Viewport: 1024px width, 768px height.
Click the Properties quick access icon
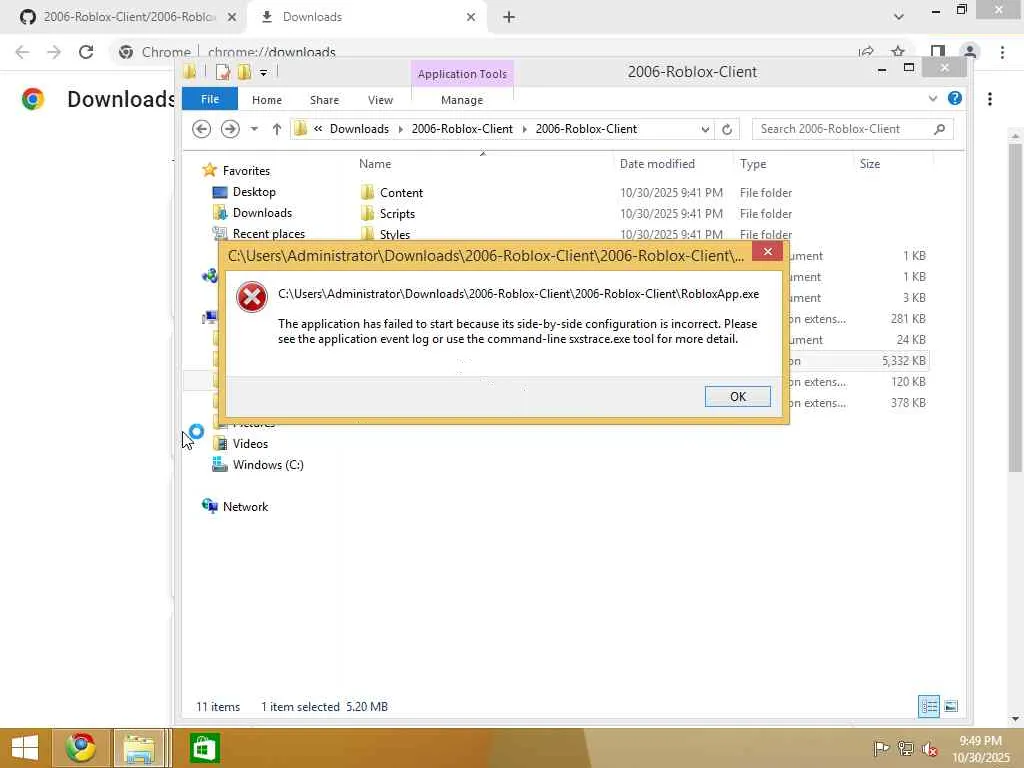click(223, 72)
